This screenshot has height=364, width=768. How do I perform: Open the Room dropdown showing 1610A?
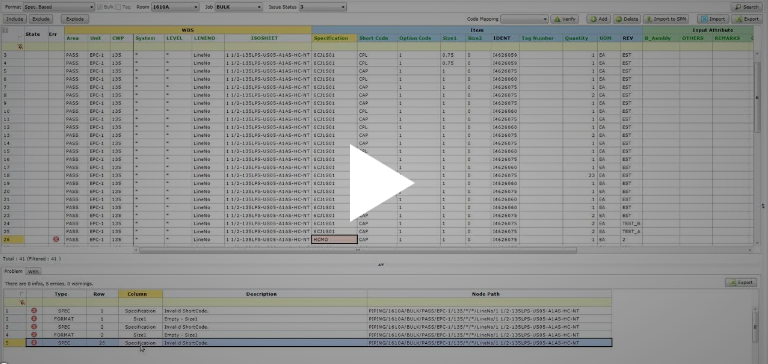coord(175,7)
